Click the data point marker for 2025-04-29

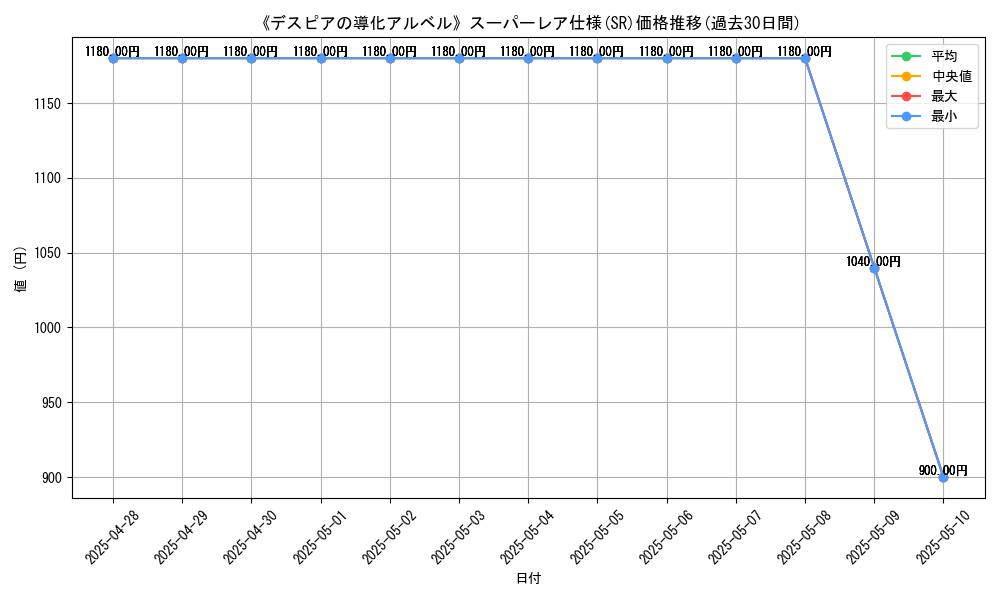[x=182, y=59]
